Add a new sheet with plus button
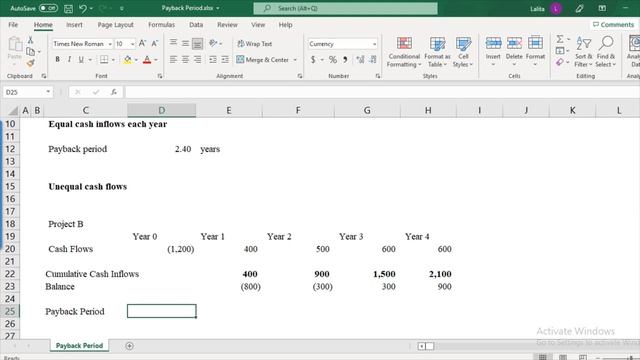 tap(129, 346)
